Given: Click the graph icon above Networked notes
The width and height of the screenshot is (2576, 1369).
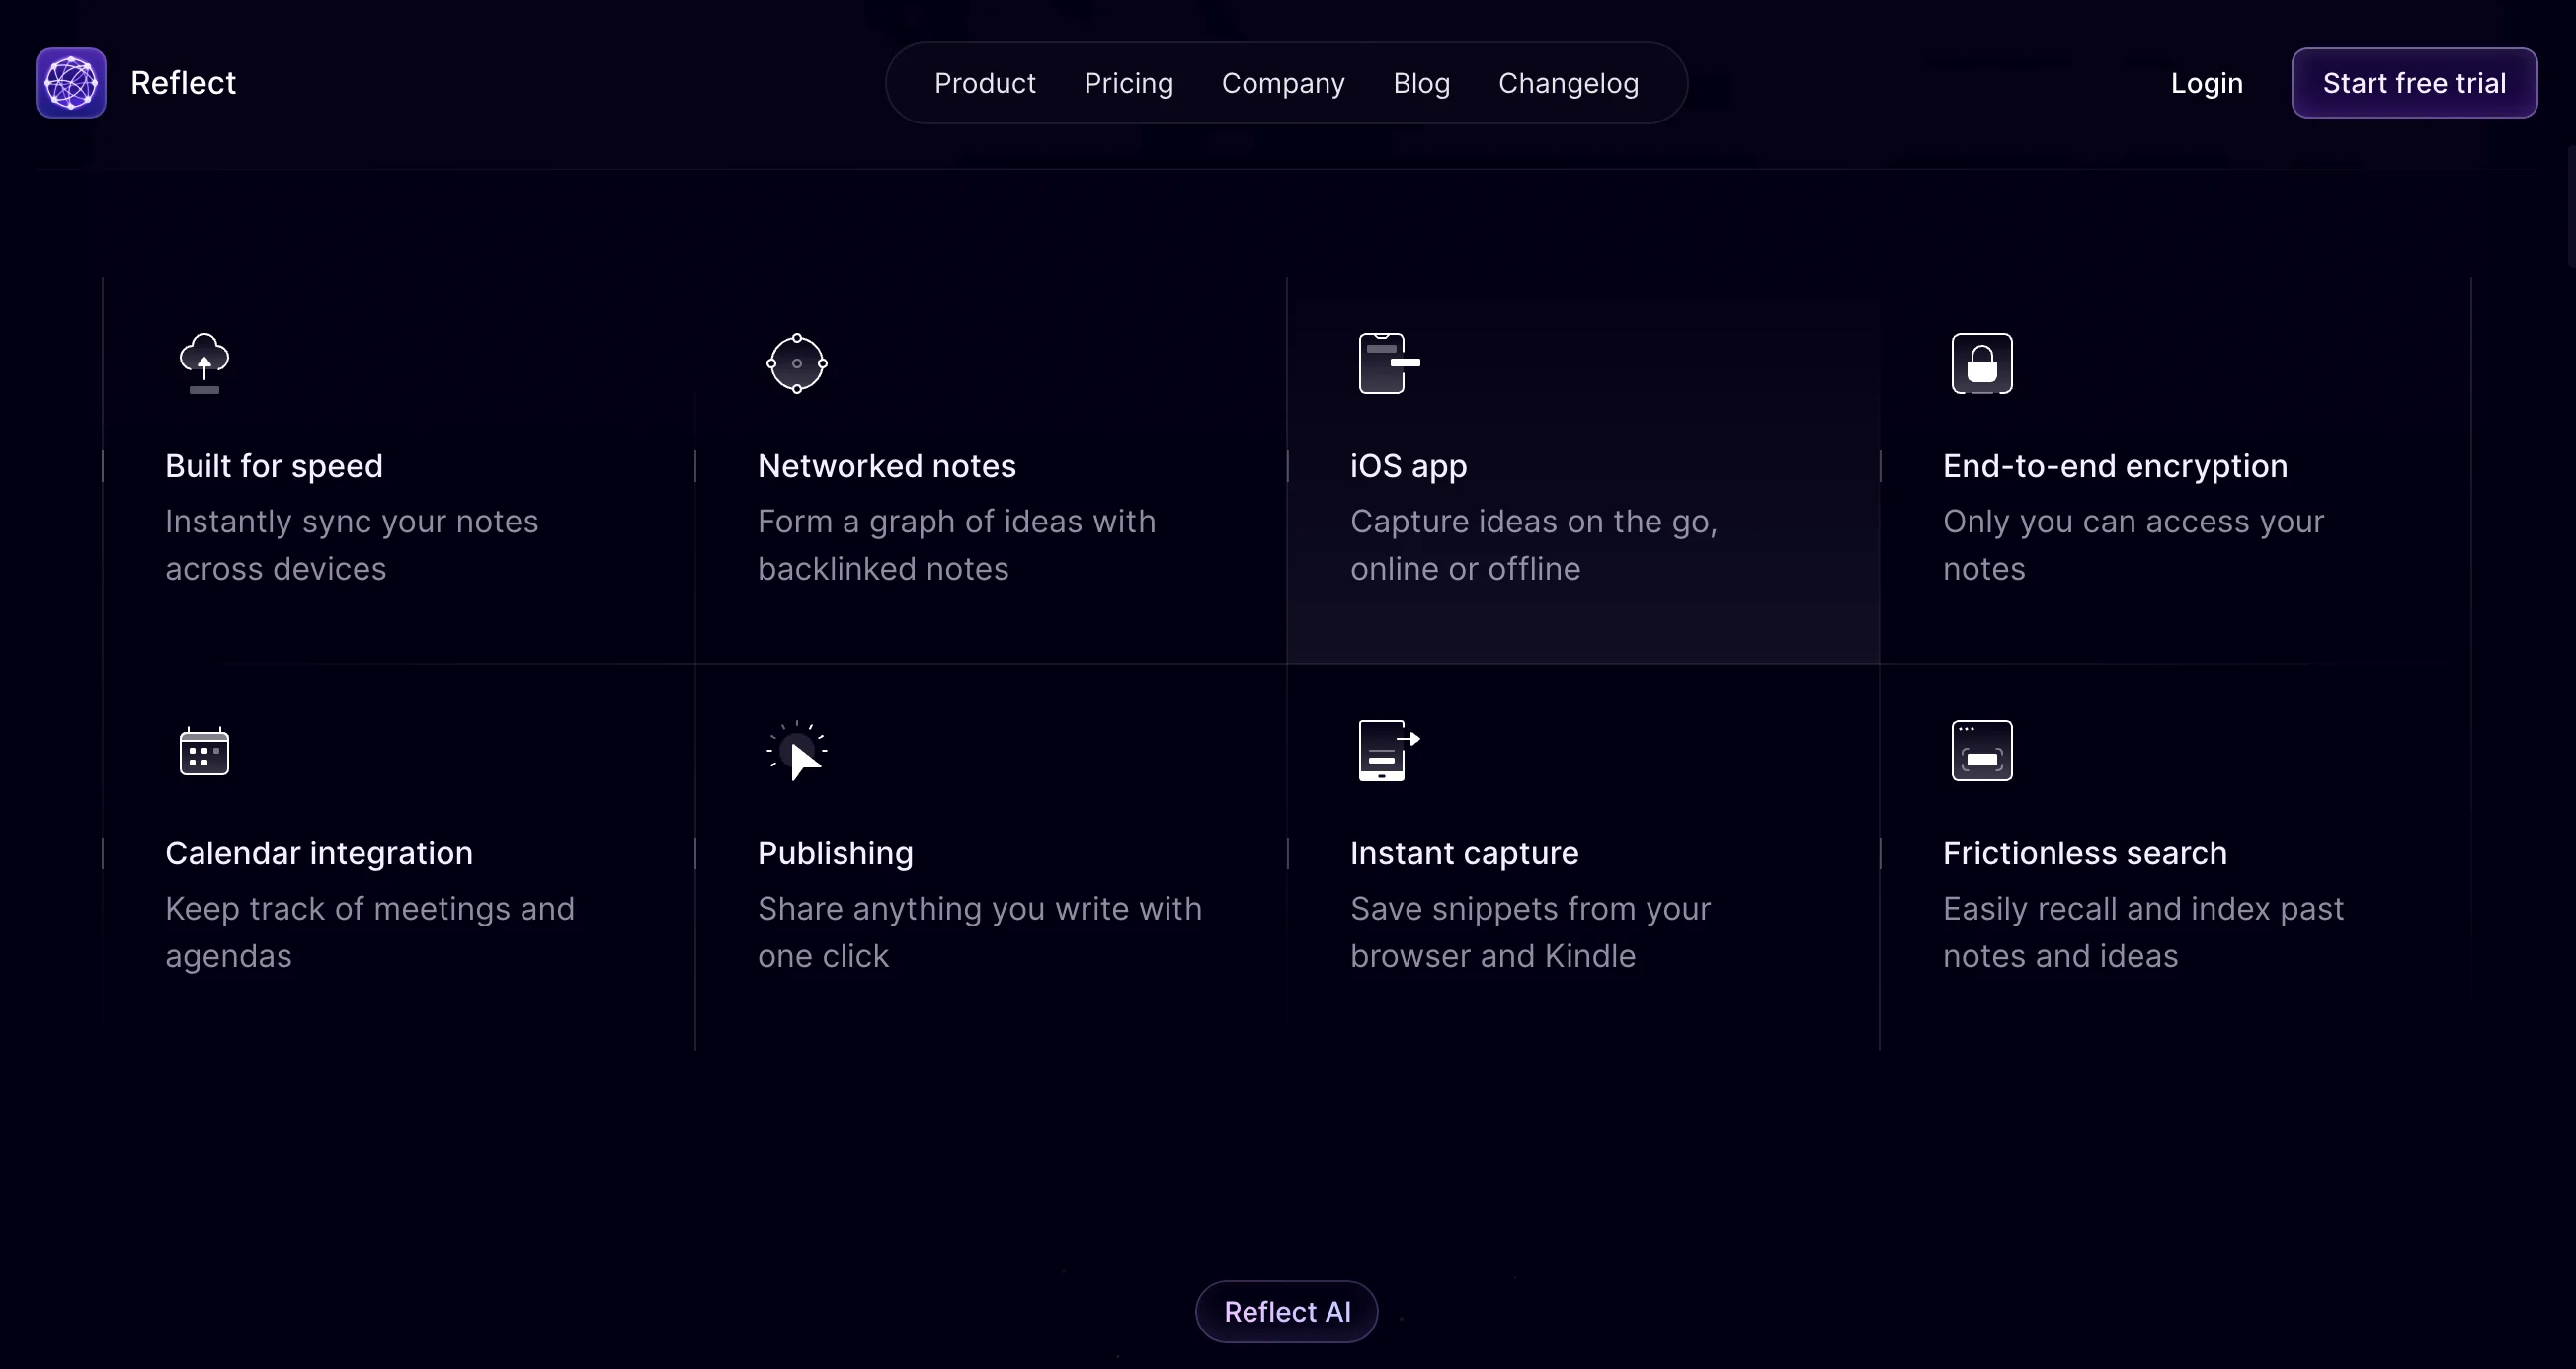Looking at the screenshot, I should pyautogui.click(x=796, y=363).
